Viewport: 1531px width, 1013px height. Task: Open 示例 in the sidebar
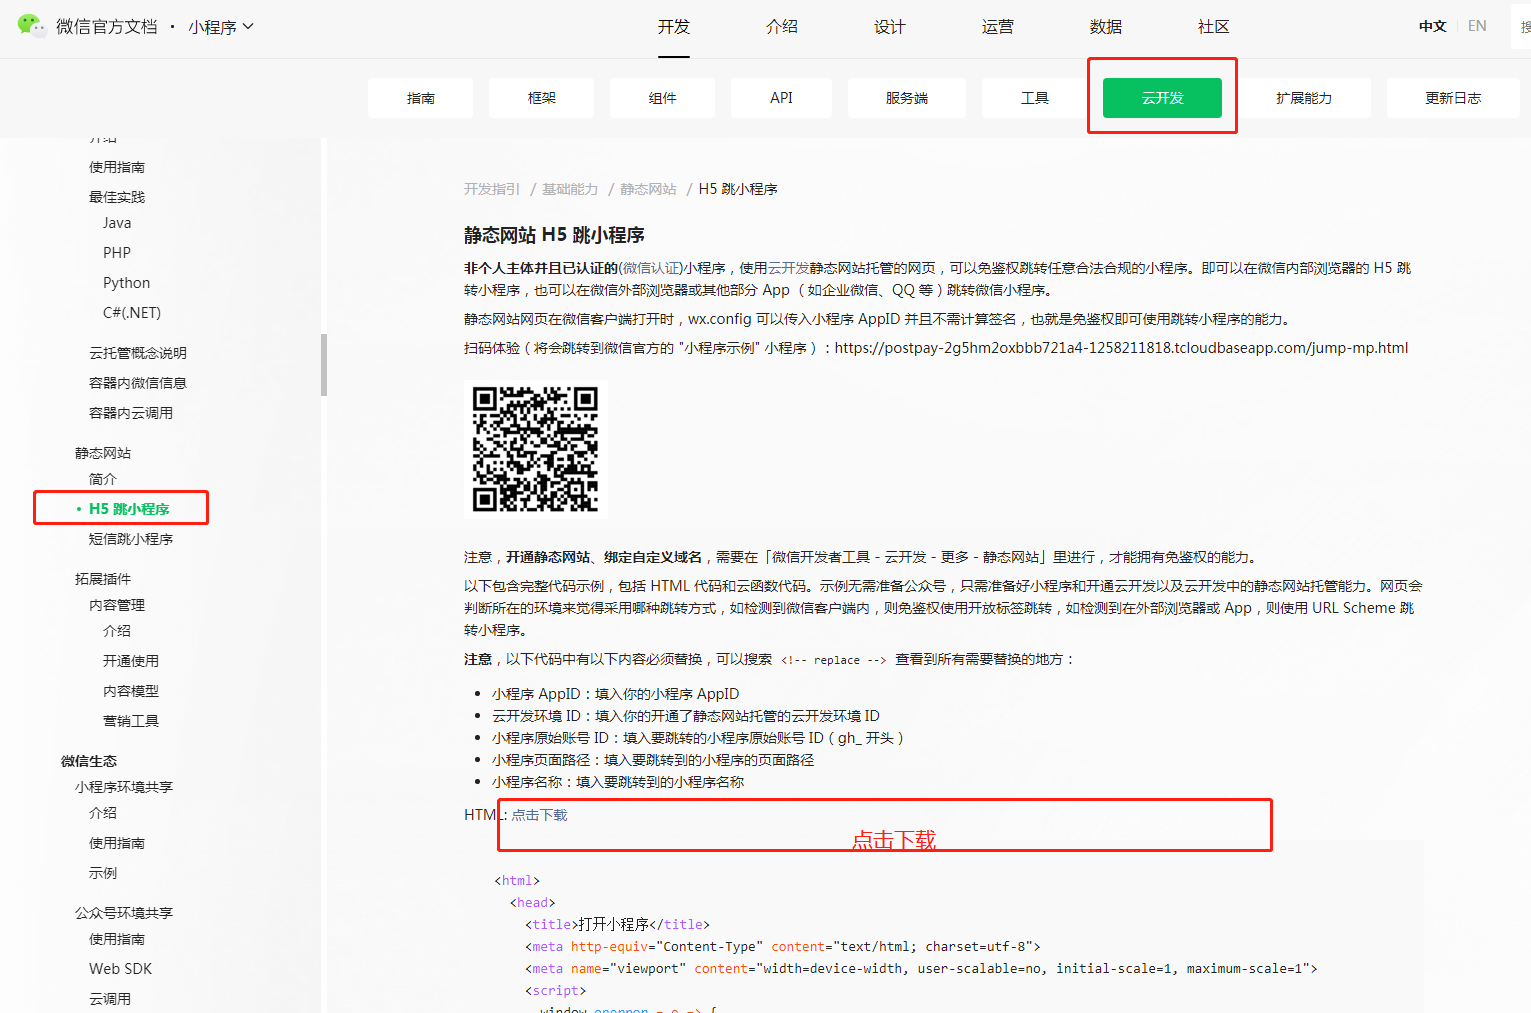[x=103, y=873]
